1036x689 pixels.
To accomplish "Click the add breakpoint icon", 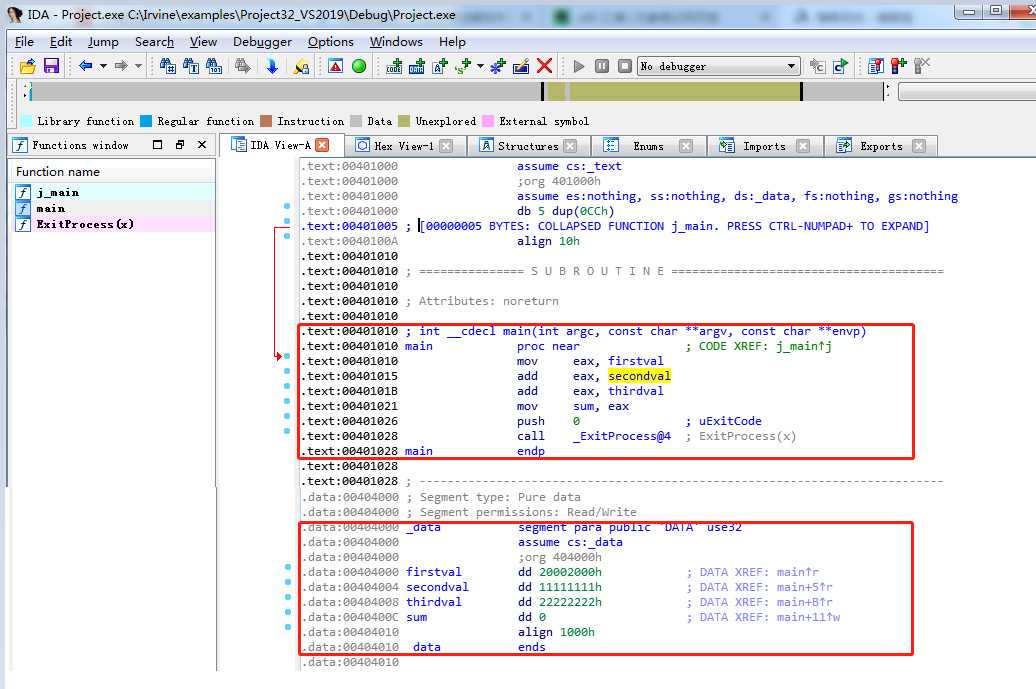I will pyautogui.click(x=899, y=66).
